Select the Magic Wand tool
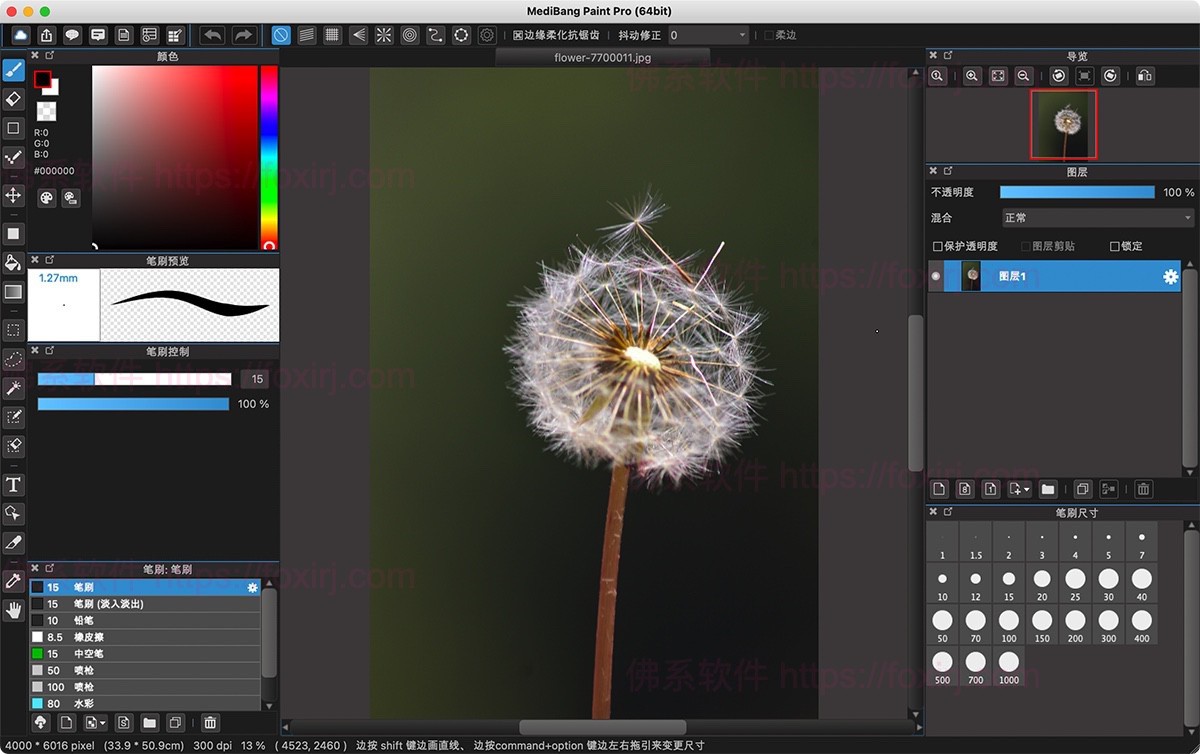Screen dimensions: 1200x754 [14, 387]
